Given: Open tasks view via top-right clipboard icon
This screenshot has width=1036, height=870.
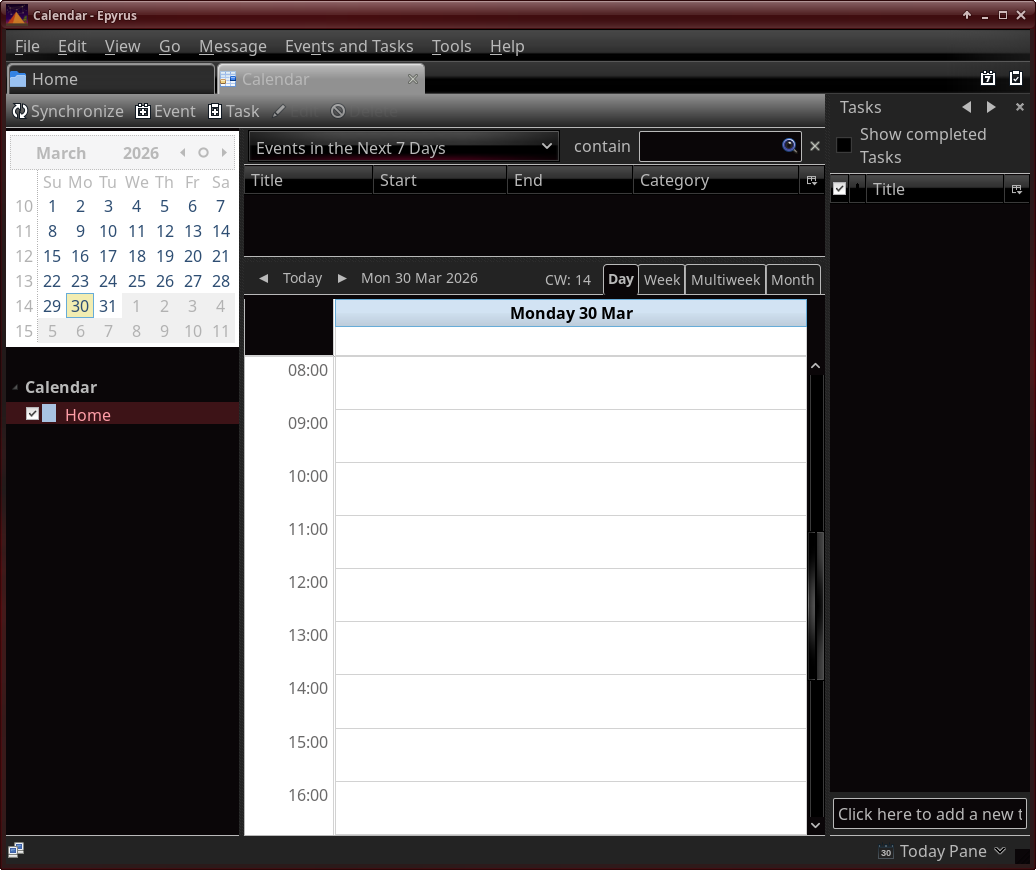Looking at the screenshot, I should tap(1016, 79).
